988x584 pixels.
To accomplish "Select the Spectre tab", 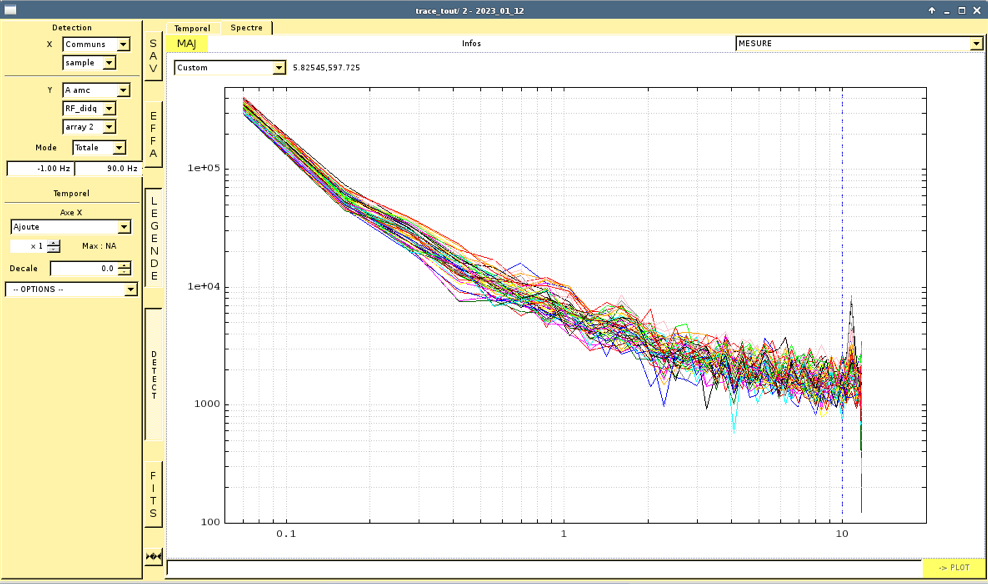I will [x=246, y=28].
